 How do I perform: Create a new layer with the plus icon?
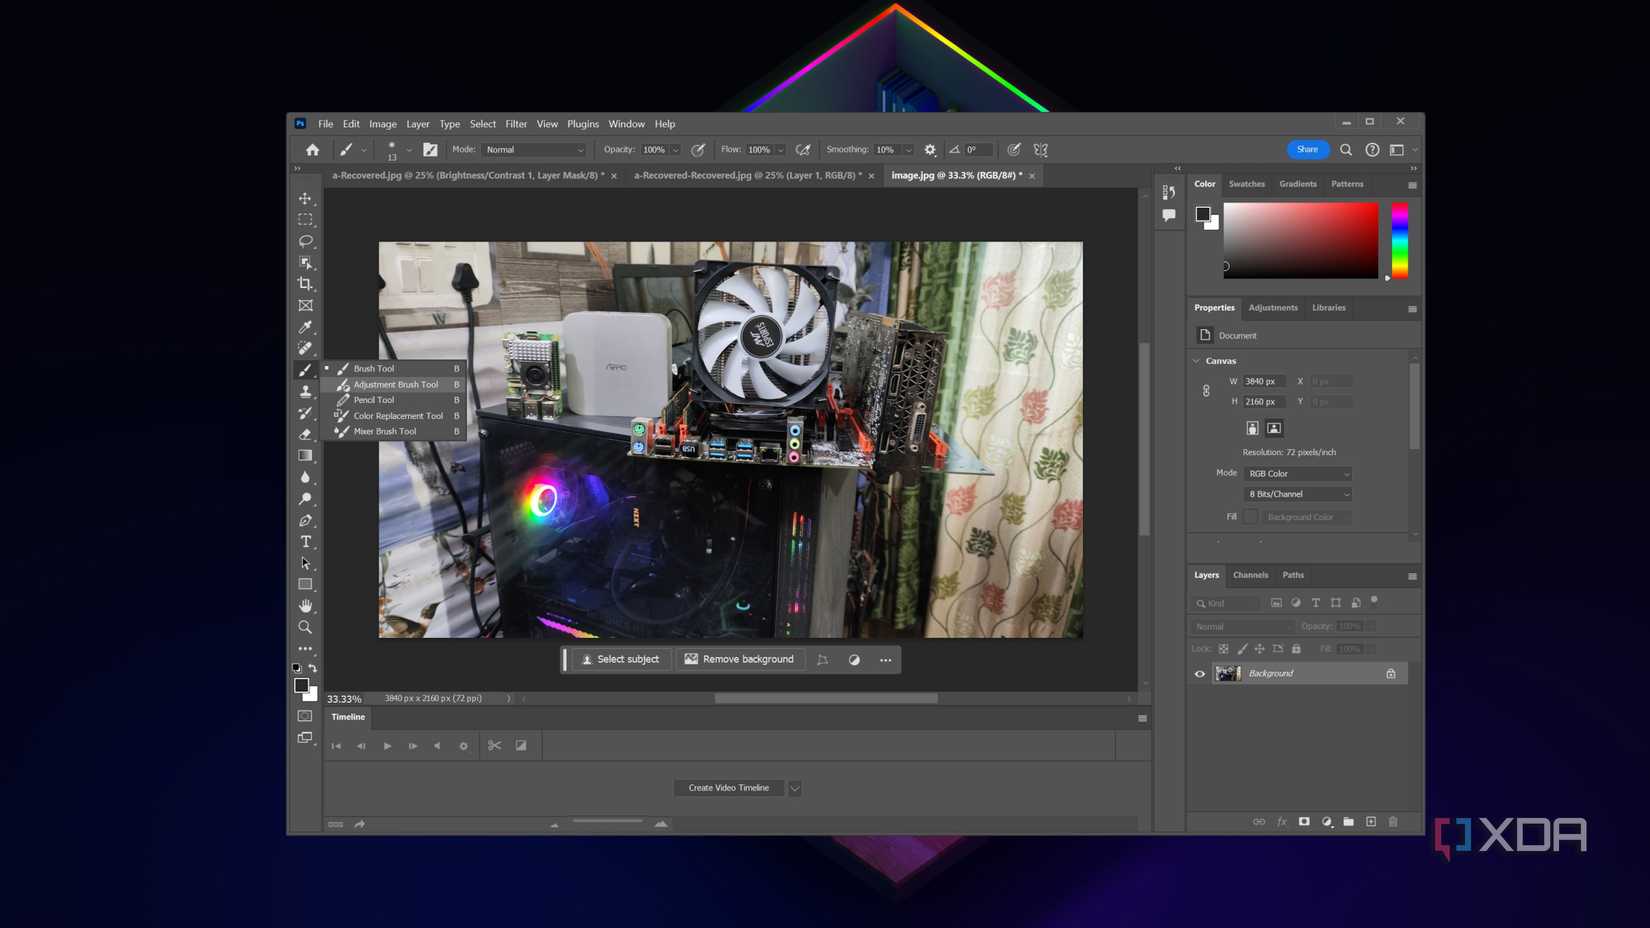[1371, 822]
